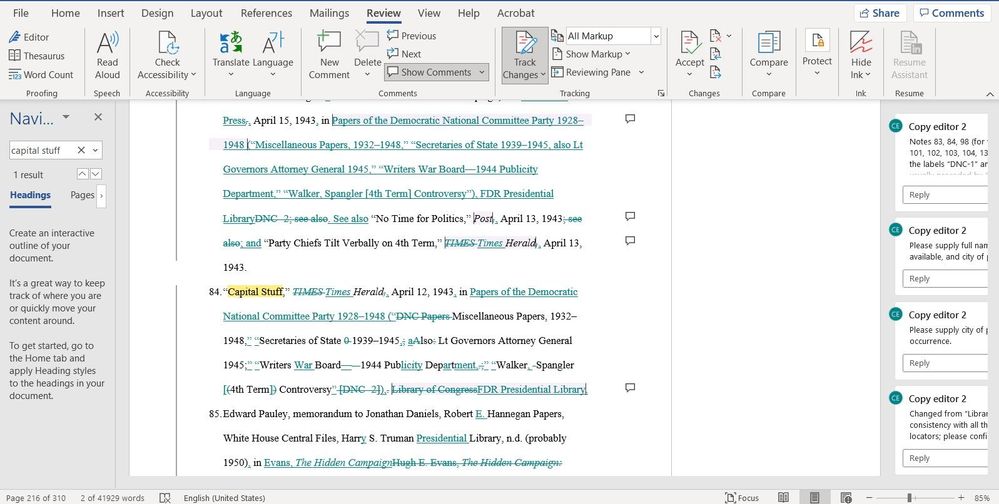Show the Pages tab in Navigation
999x504 pixels.
(82, 195)
